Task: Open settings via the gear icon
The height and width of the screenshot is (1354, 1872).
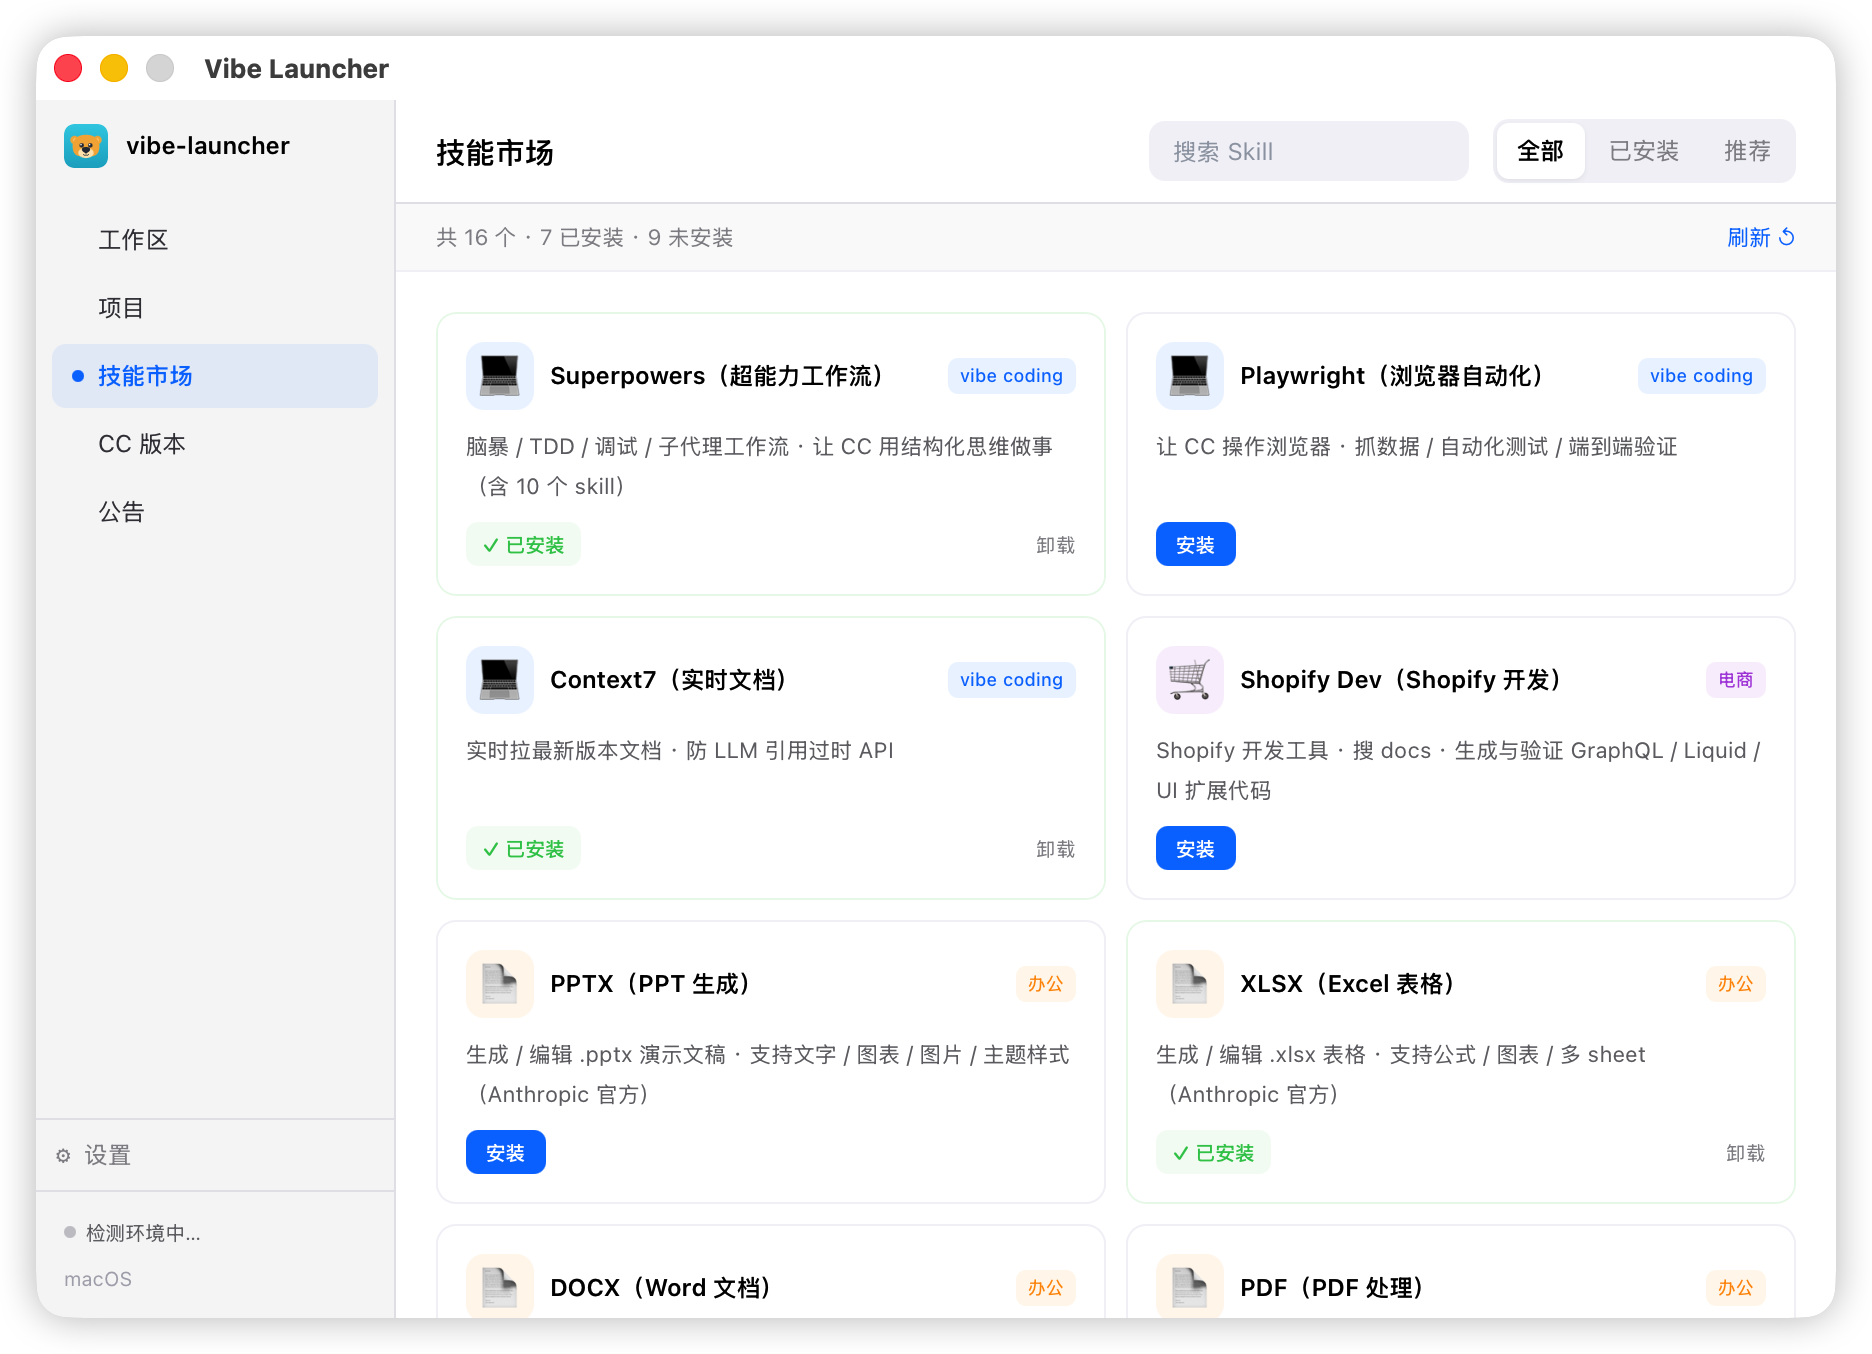Action: [x=64, y=1156]
